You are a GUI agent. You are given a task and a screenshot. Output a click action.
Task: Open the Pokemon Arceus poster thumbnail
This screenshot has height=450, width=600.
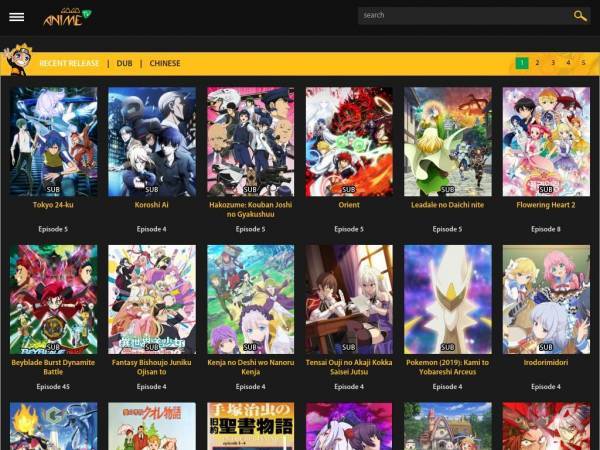[448, 299]
